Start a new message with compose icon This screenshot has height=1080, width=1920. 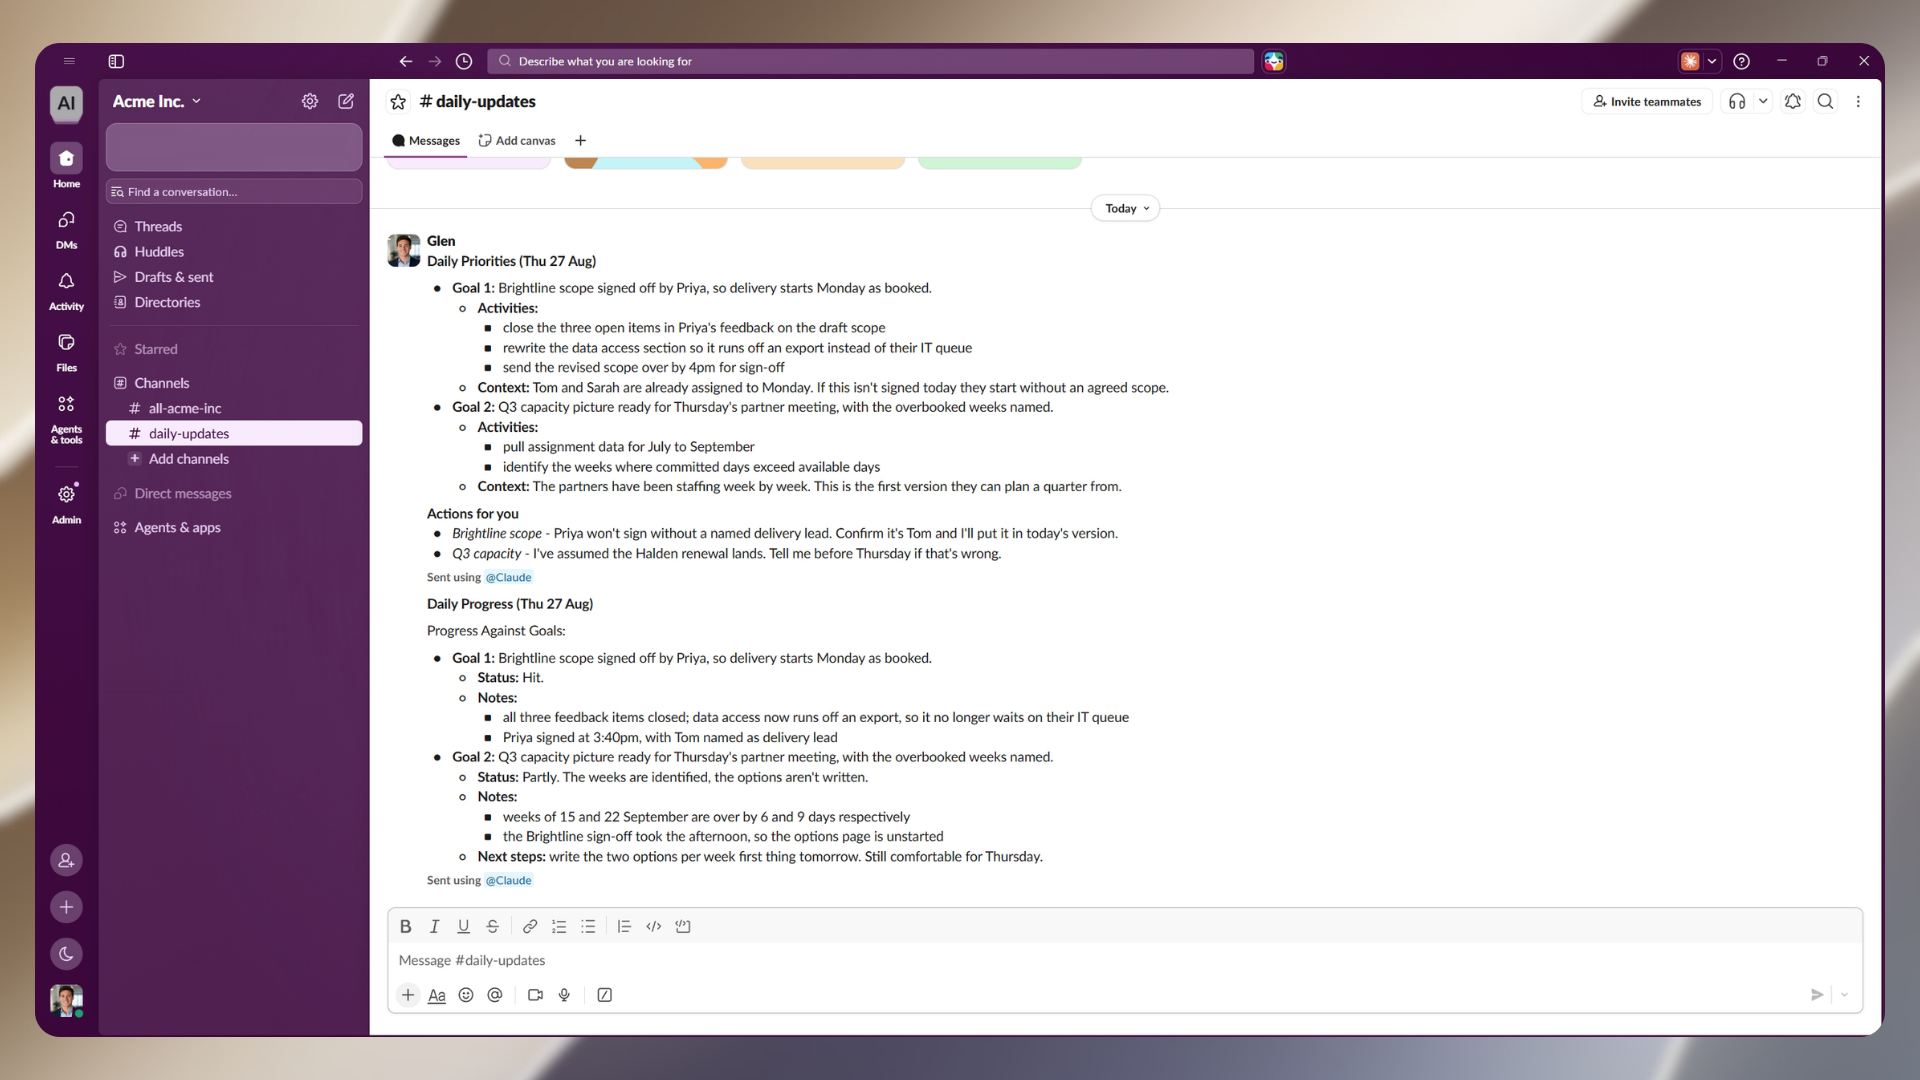346,101
